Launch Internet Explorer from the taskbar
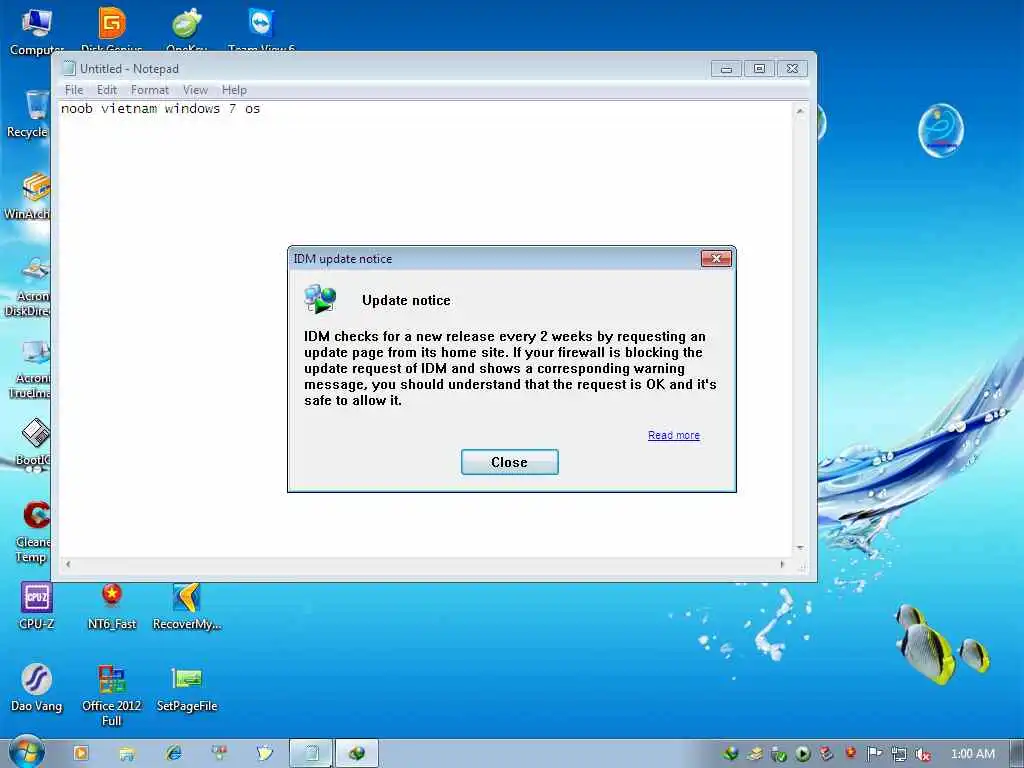1024x768 pixels. coord(174,753)
